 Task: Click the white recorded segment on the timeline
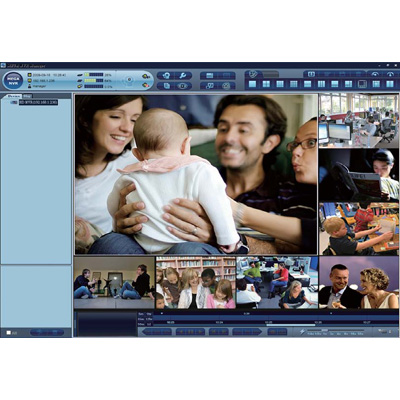(291, 325)
